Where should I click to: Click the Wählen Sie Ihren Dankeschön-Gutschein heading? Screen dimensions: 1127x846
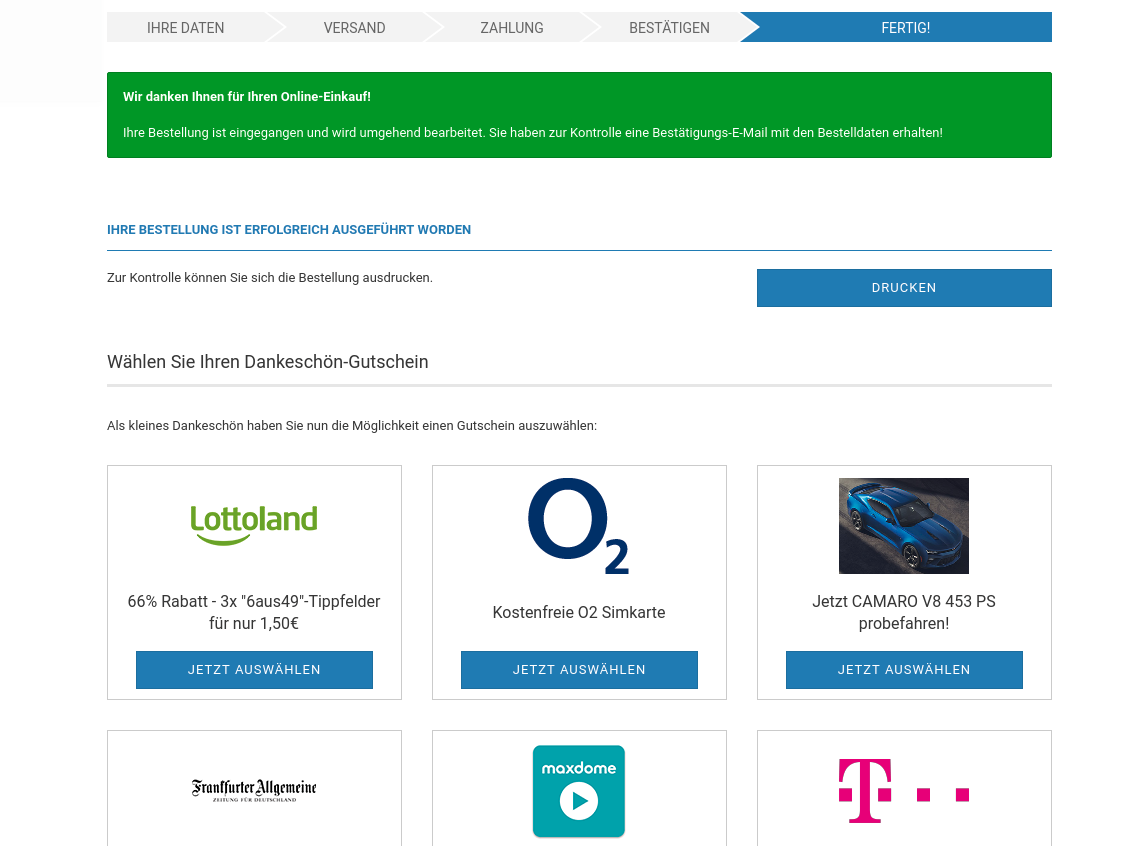click(268, 362)
